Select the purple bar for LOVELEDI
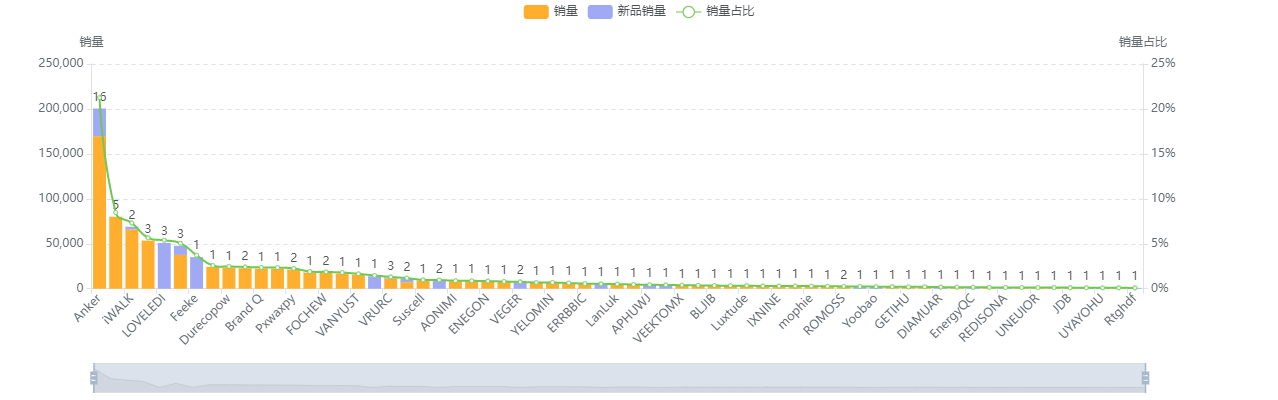This screenshot has height=400, width=1278. coord(164,266)
